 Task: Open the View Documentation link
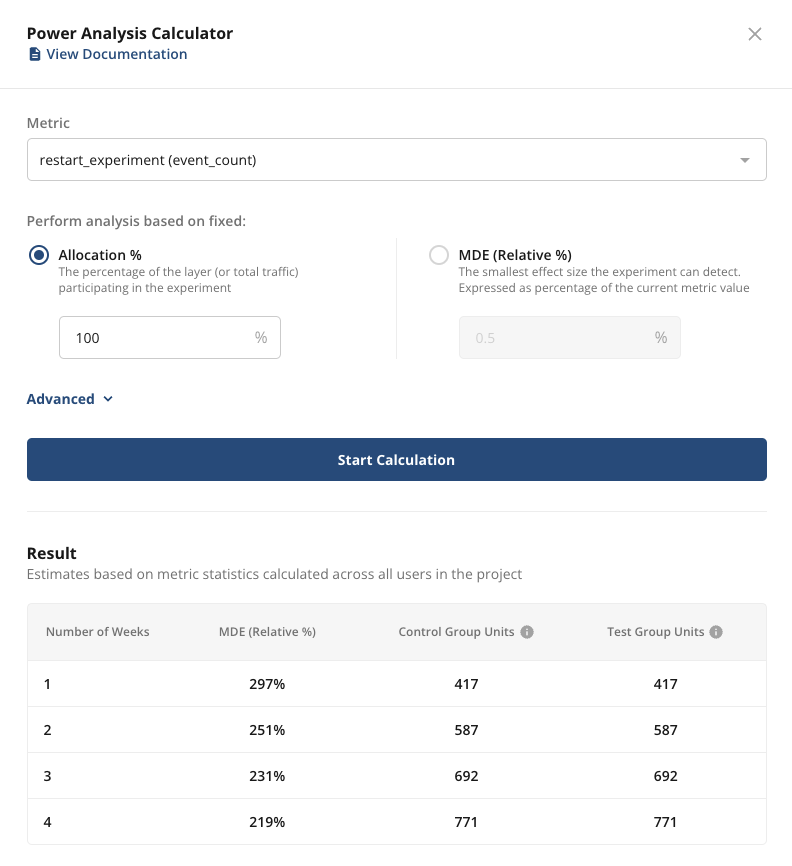[x=116, y=54]
